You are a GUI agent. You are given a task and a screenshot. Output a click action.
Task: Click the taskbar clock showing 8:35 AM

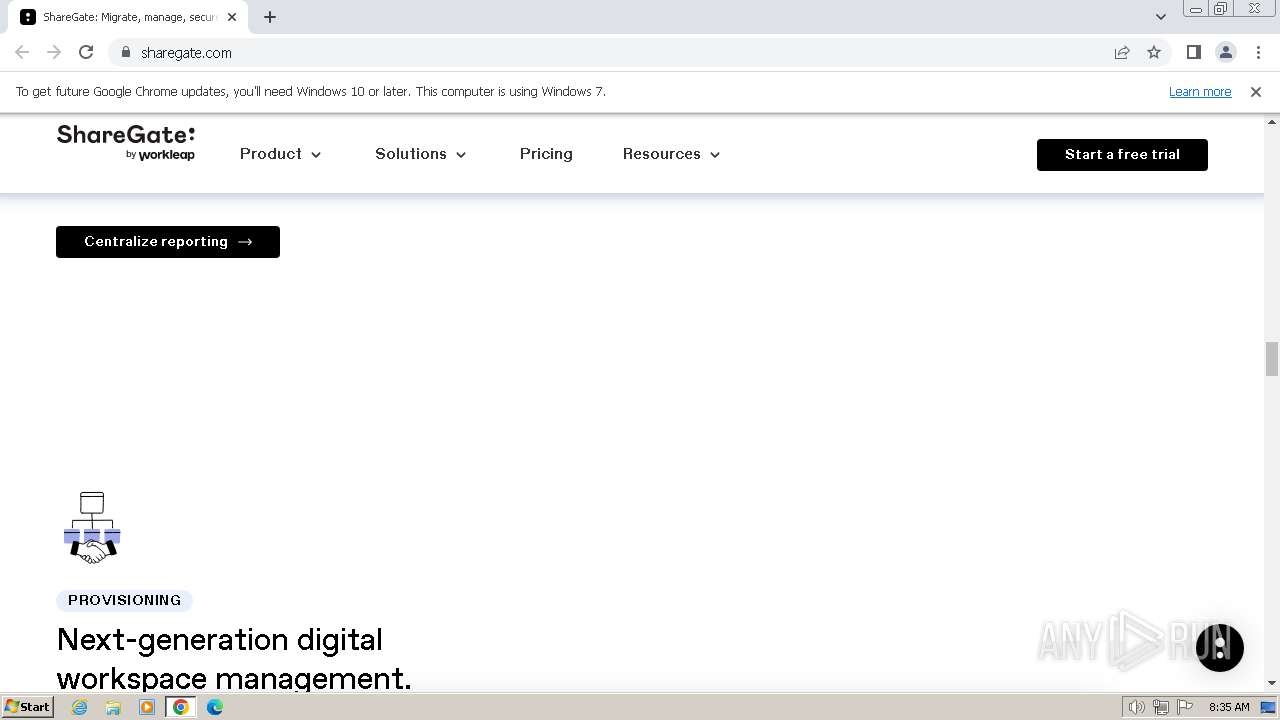point(1229,707)
